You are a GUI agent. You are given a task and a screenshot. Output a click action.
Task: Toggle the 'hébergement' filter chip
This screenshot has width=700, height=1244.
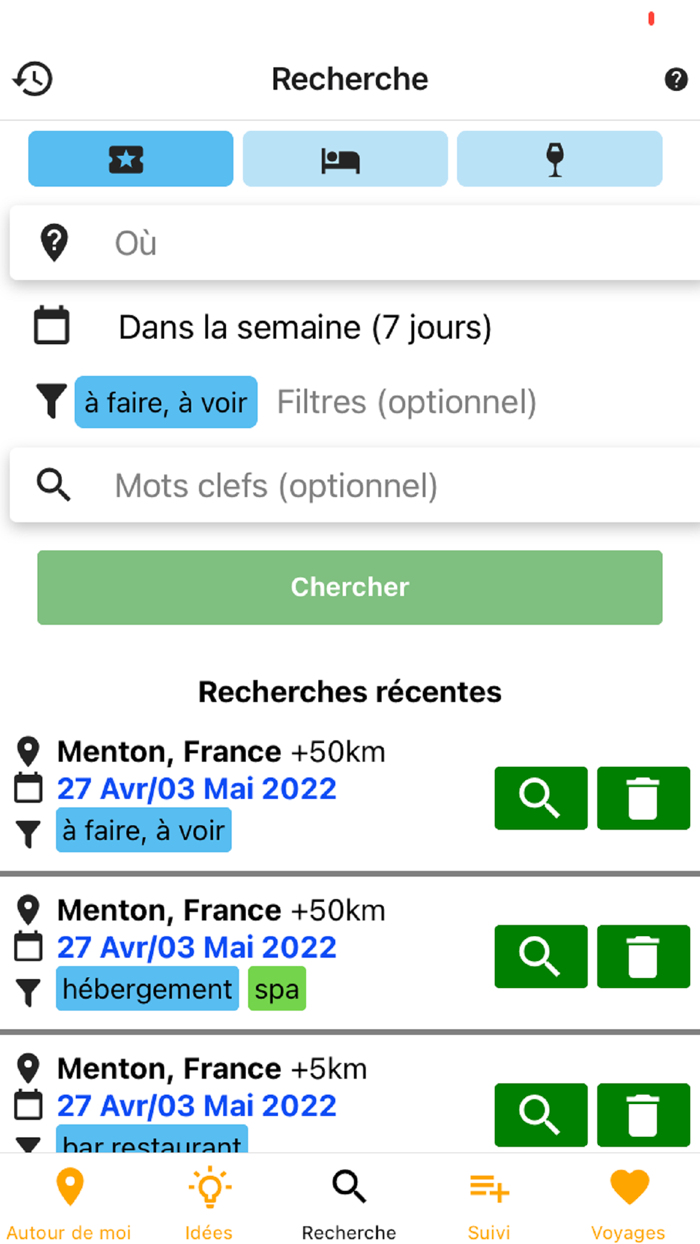147,988
